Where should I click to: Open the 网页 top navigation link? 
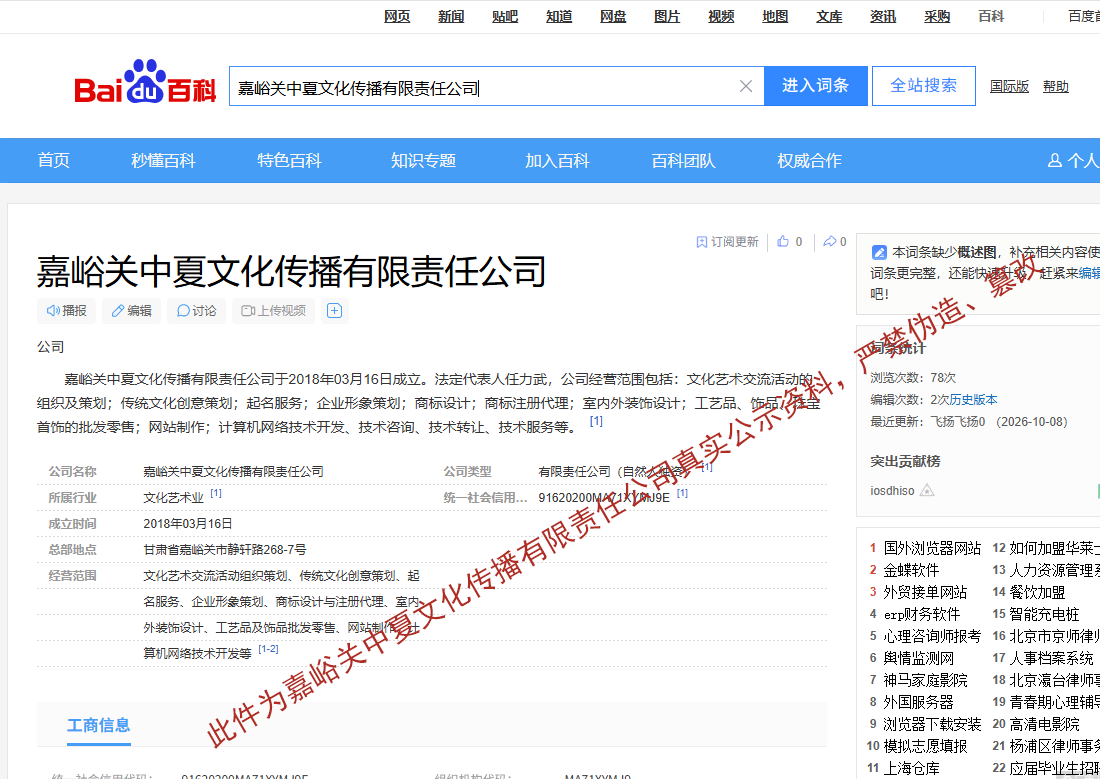point(397,16)
